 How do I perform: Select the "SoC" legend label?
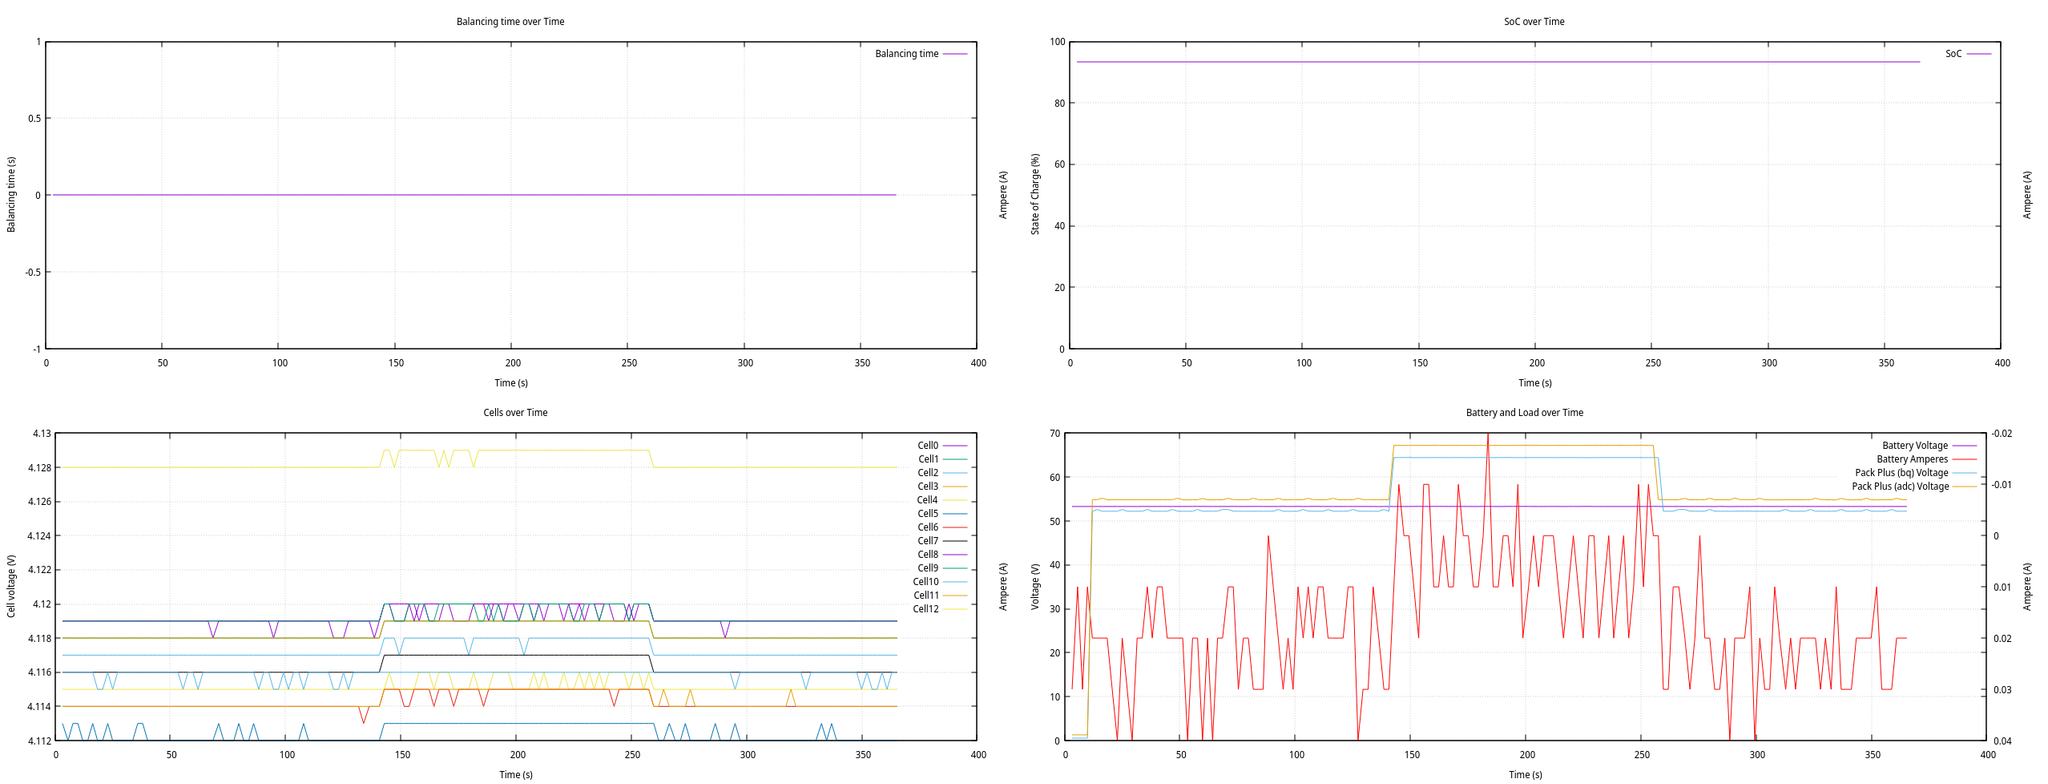(x=1953, y=54)
